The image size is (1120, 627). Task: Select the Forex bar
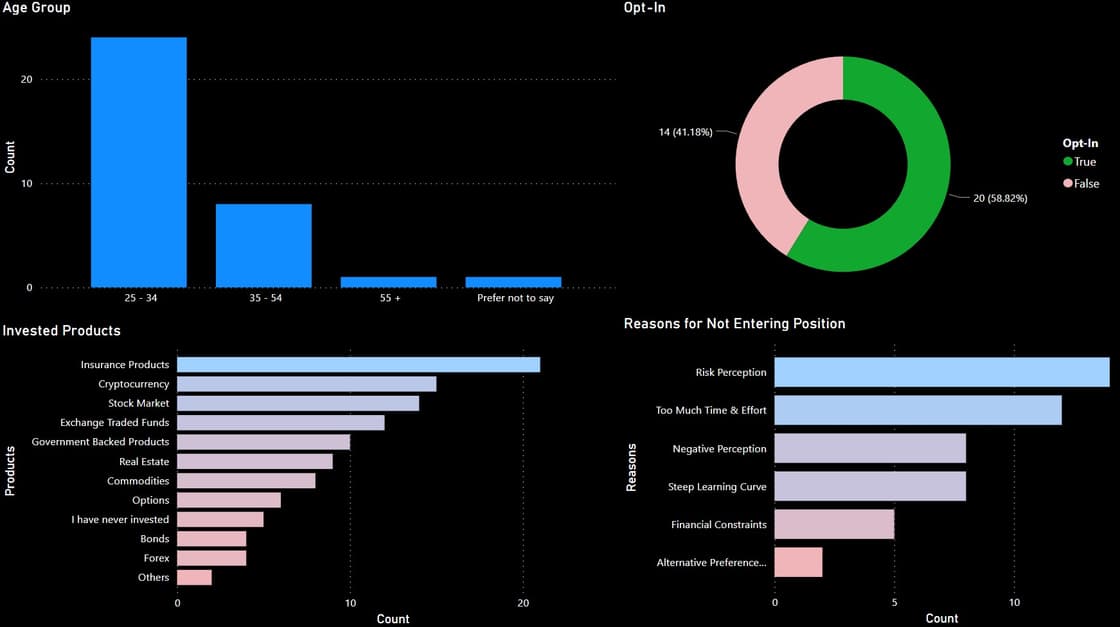[x=211, y=558]
